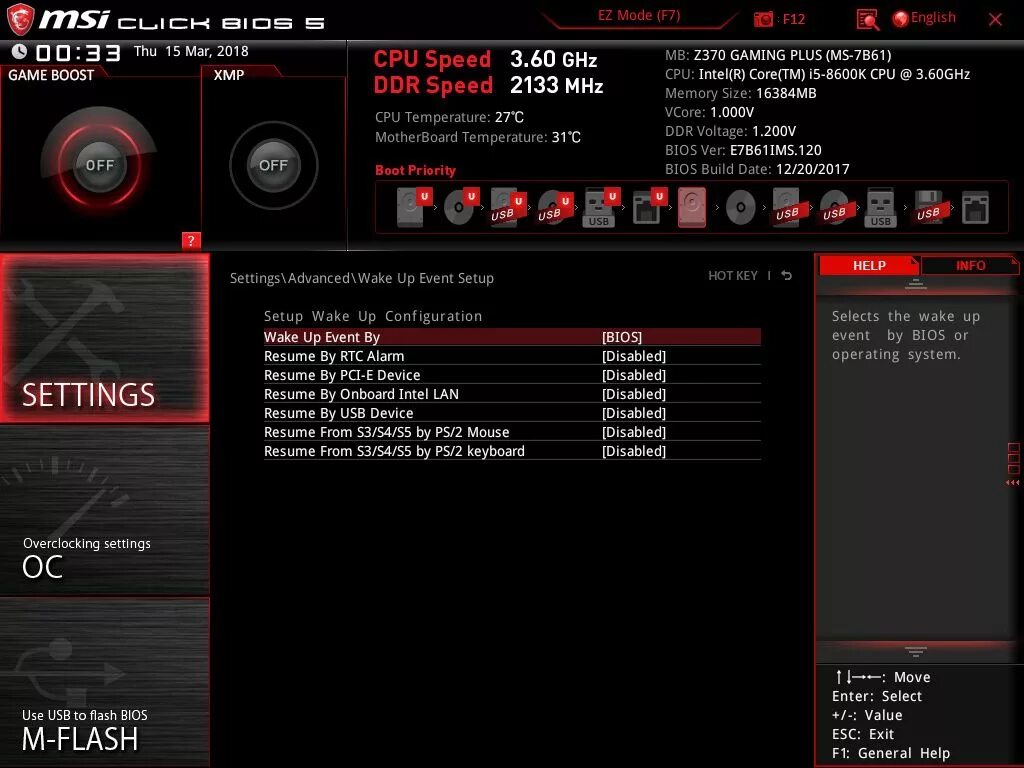The width and height of the screenshot is (1024, 768).
Task: Click the UEFI network boot device icon
Action: coord(648,207)
